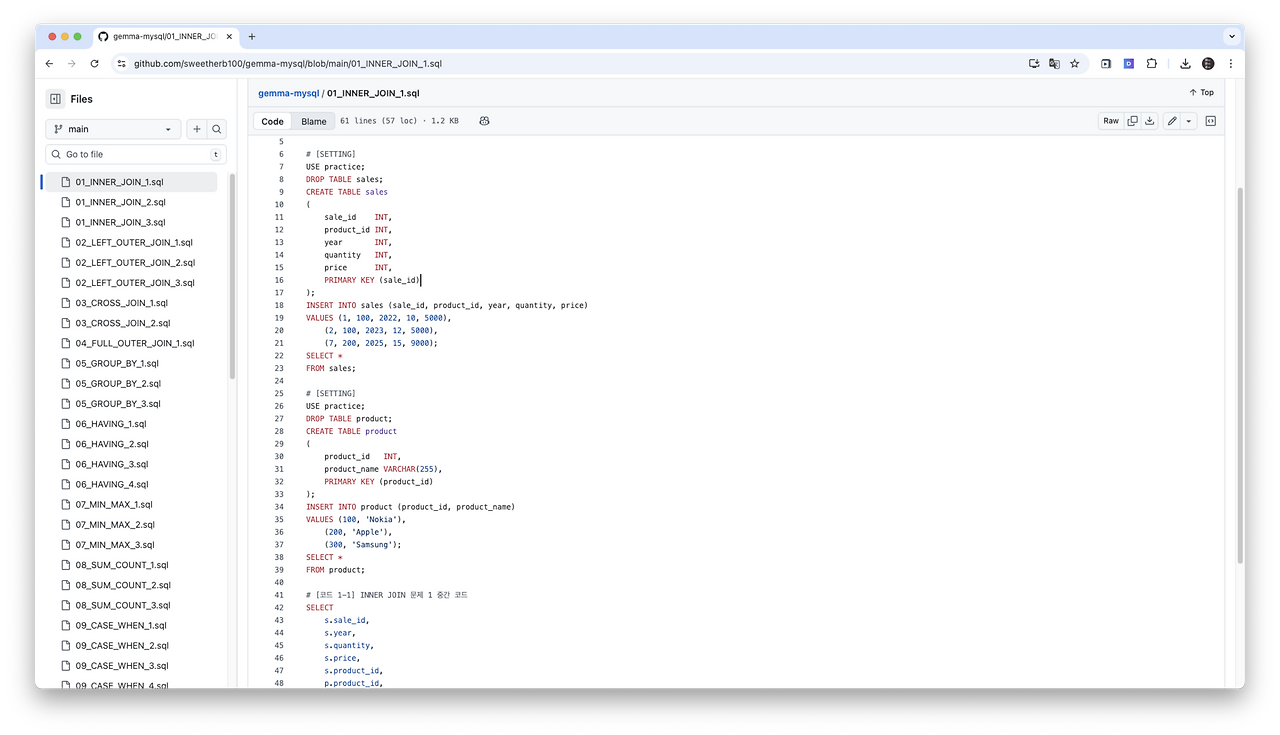The image size is (1280, 735).
Task: Open the symbols panel
Action: pos(1211,121)
